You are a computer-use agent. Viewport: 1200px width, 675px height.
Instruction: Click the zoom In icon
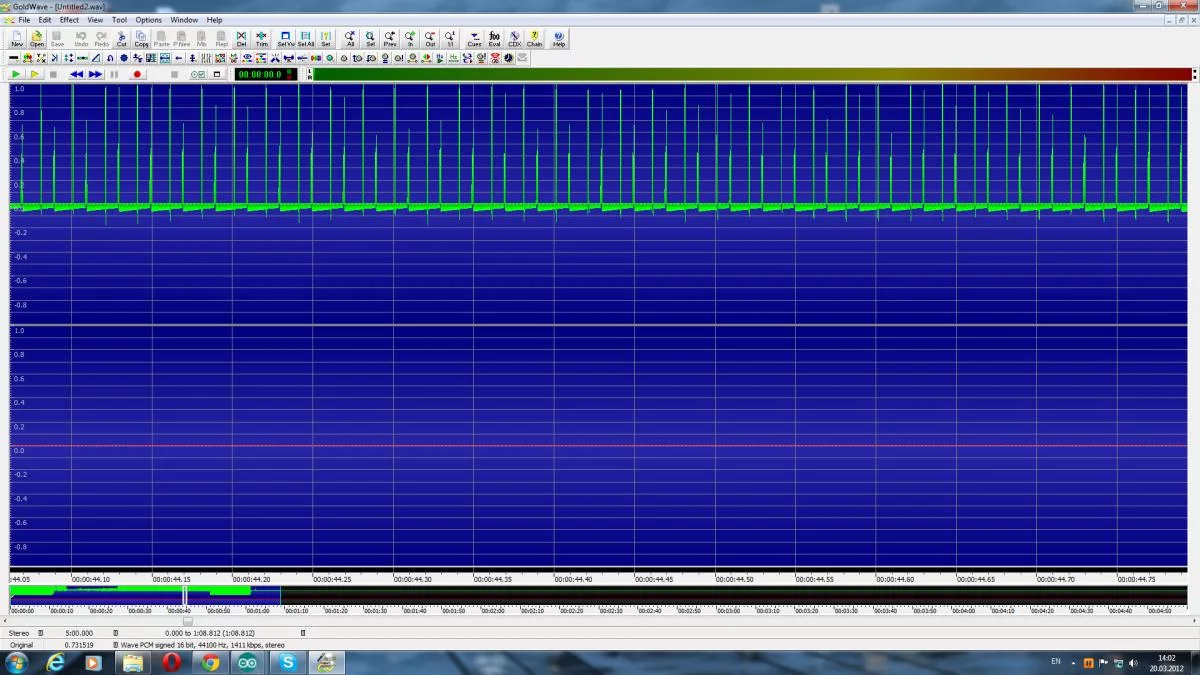click(x=410, y=39)
